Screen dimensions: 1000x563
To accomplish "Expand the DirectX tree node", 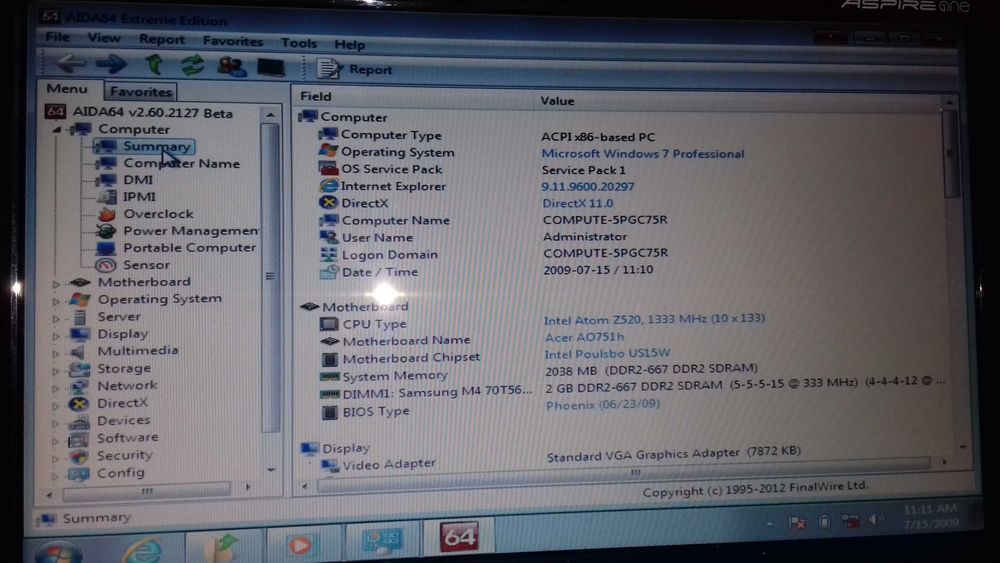I will pyautogui.click(x=56, y=405).
